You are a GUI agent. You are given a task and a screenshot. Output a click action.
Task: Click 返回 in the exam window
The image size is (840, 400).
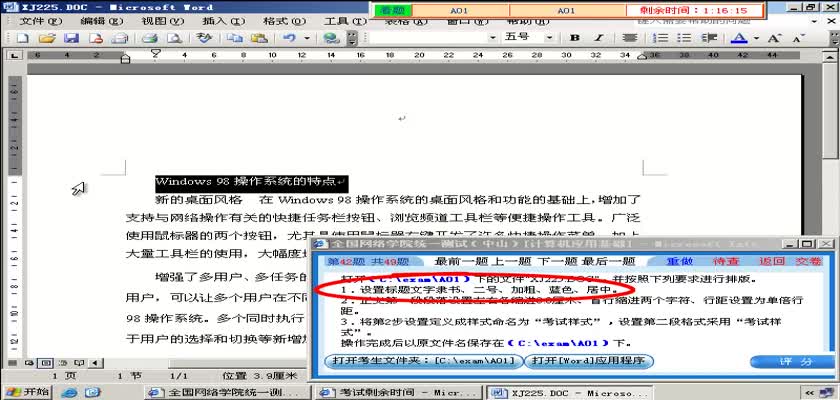pos(772,261)
